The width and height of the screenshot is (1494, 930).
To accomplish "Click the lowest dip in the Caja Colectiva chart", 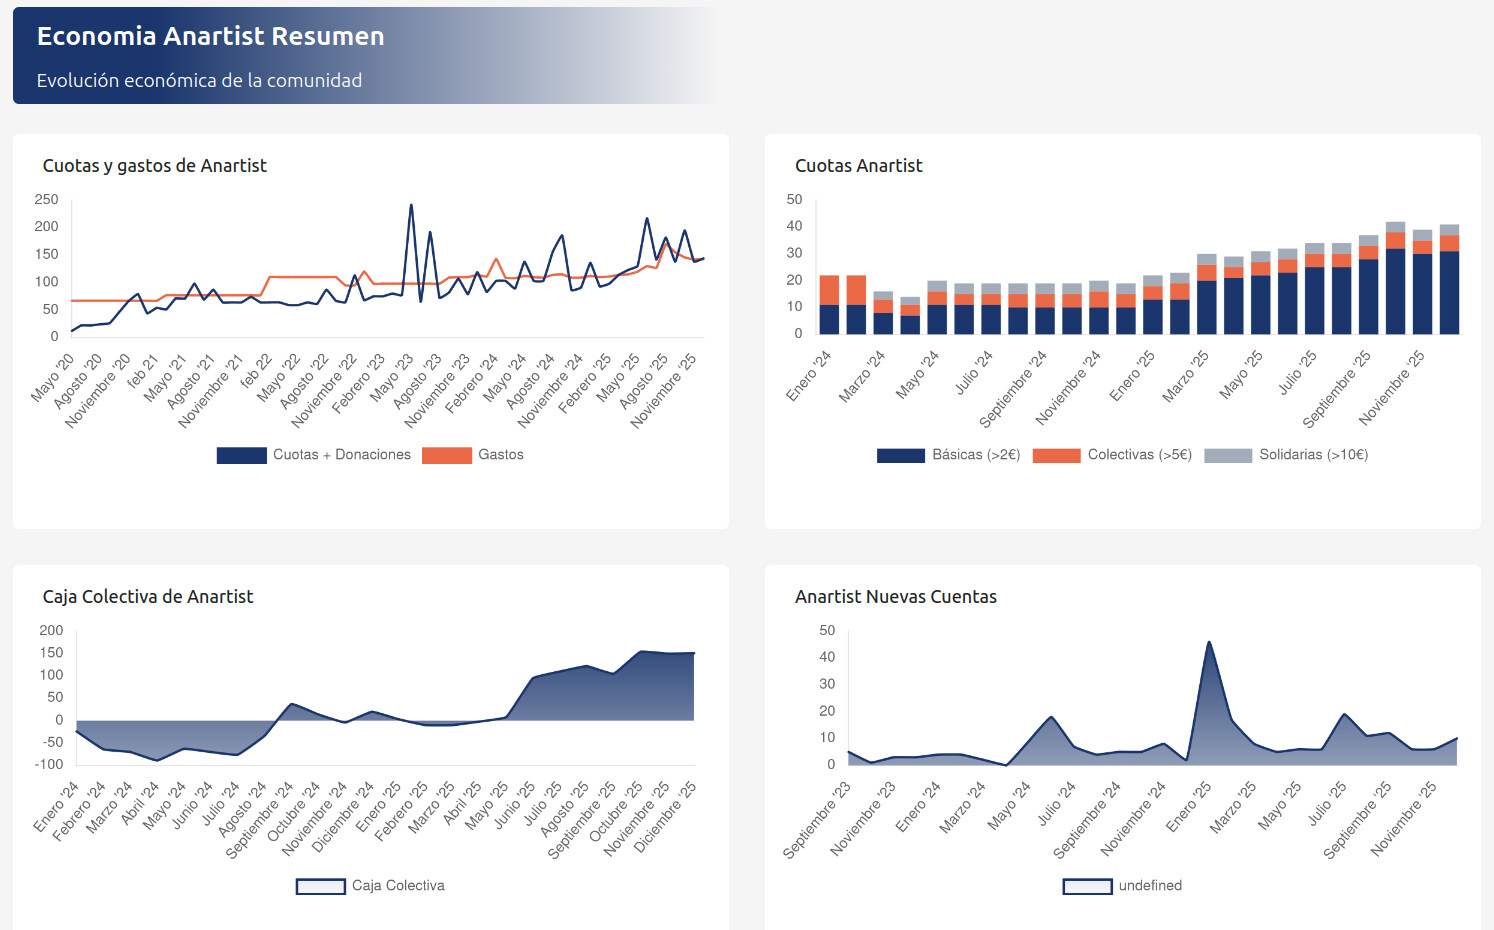I will (x=156, y=760).
